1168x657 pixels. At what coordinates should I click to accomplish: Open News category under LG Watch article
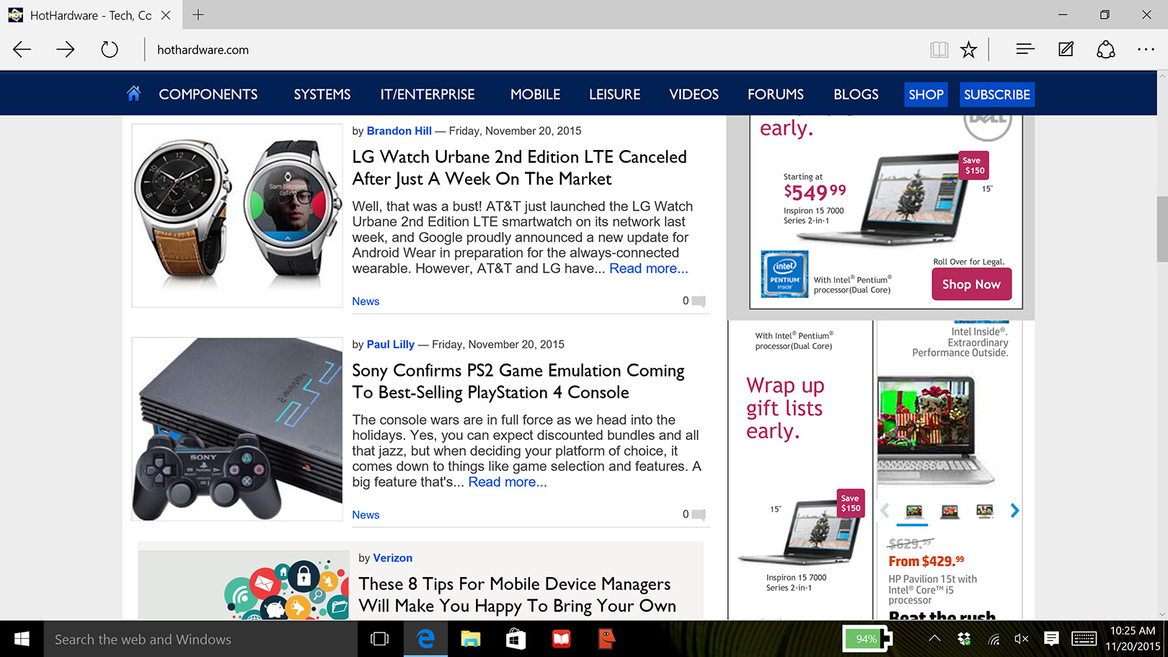366,301
